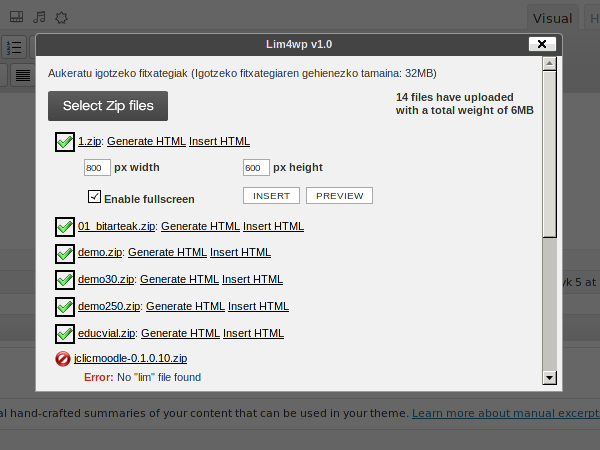Click the music note audio icon

click(x=39, y=17)
